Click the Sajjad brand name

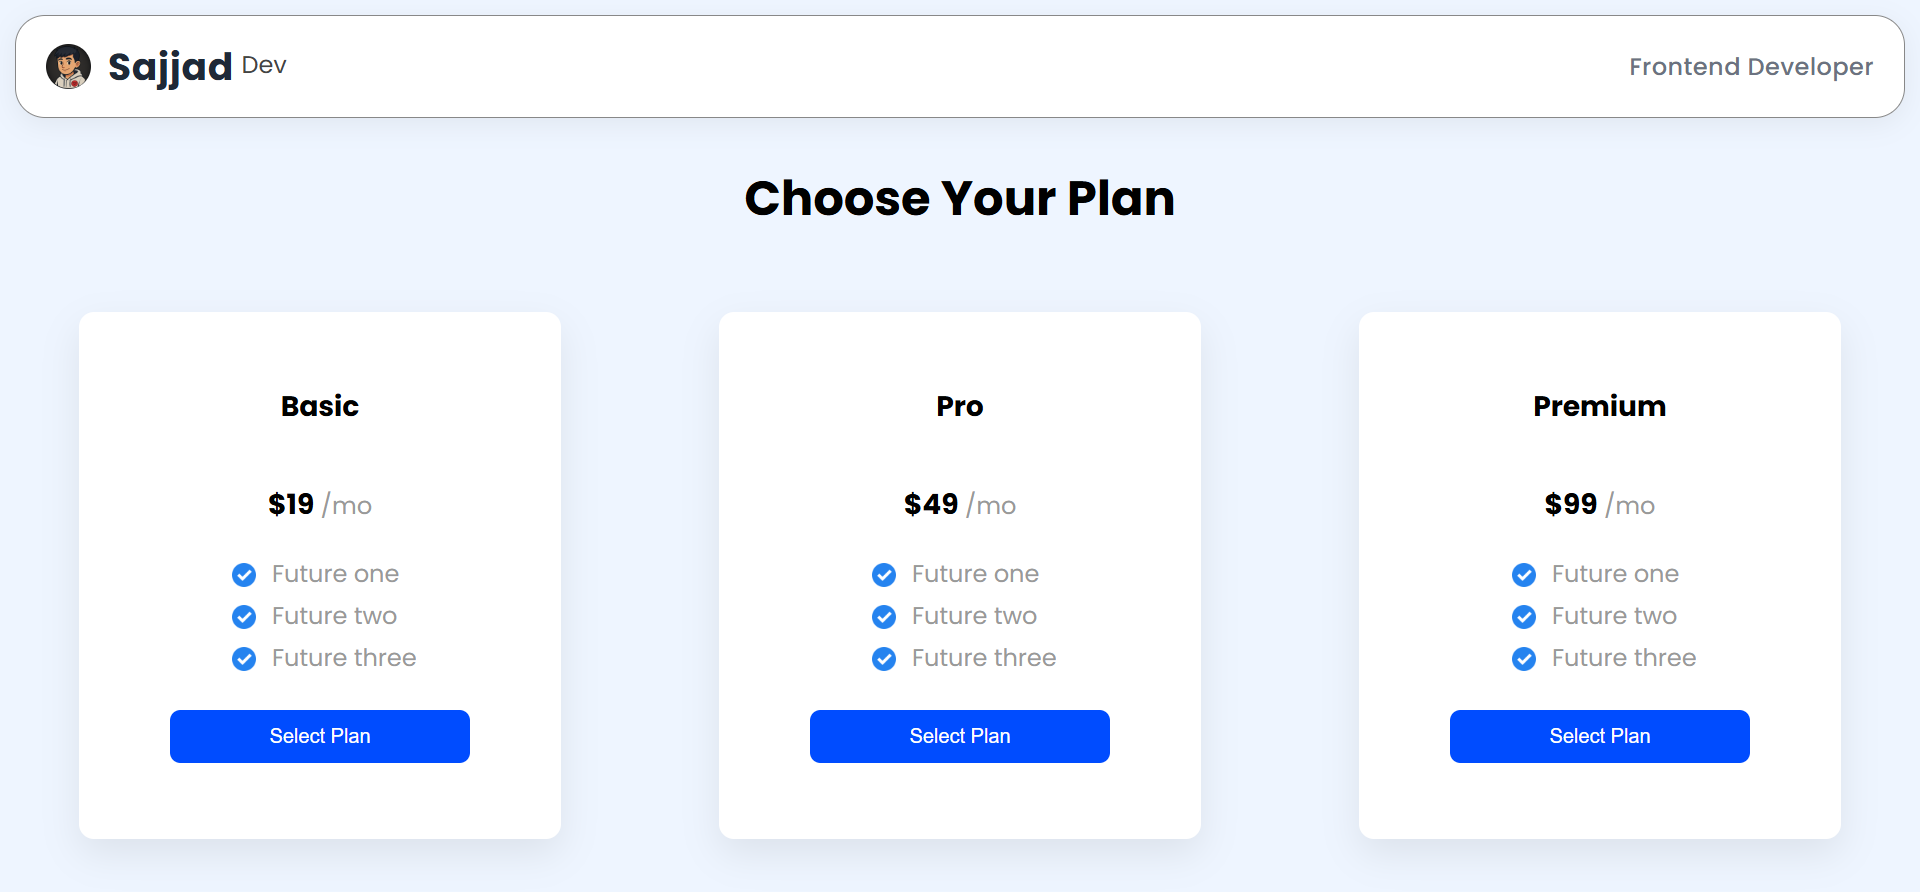[x=170, y=67]
